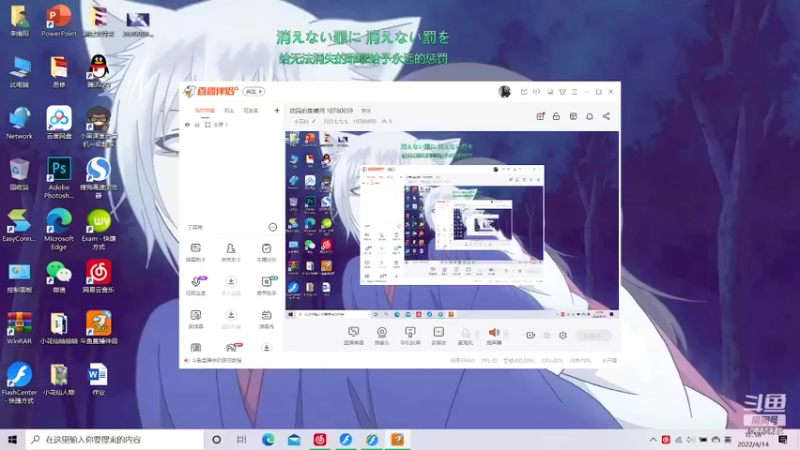Open toolbox more options ellipsis
The width and height of the screenshot is (800, 450).
(x=272, y=227)
